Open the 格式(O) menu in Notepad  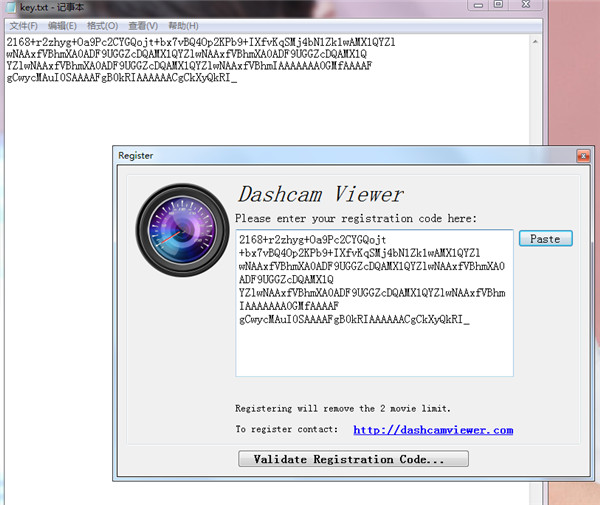[x=102, y=26]
